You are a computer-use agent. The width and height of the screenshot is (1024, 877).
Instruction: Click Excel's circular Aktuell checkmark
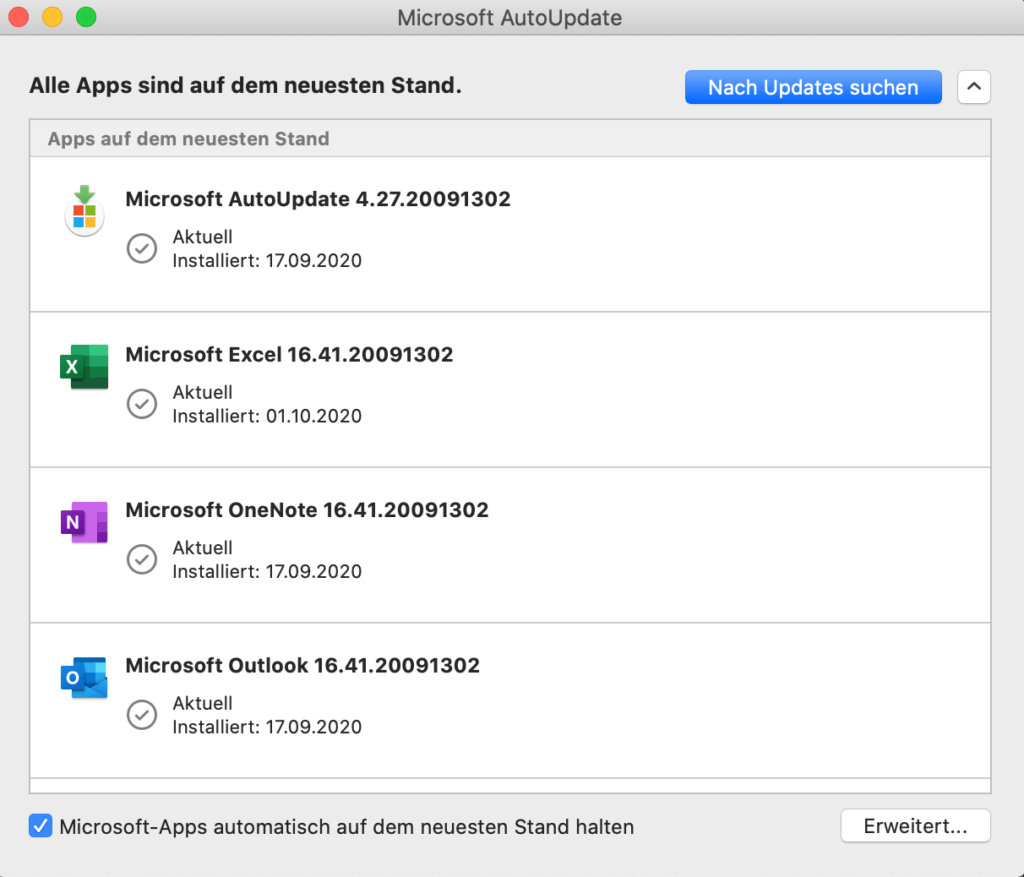pyautogui.click(x=141, y=404)
